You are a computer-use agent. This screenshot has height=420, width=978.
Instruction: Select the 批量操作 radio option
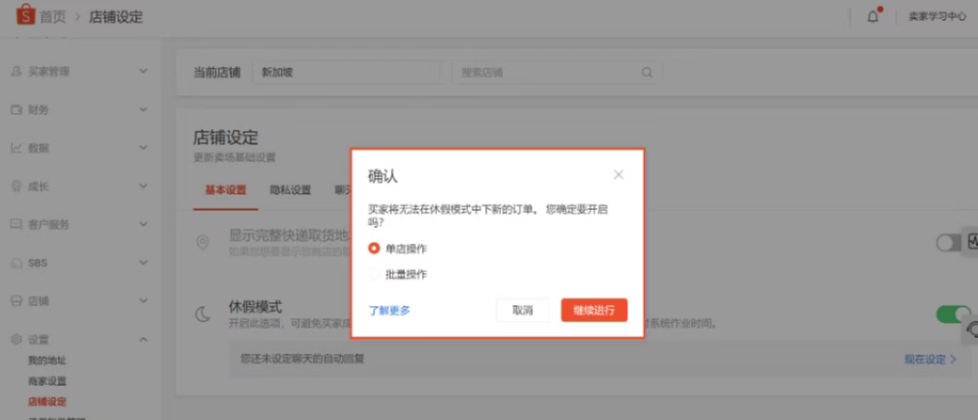coord(374,274)
